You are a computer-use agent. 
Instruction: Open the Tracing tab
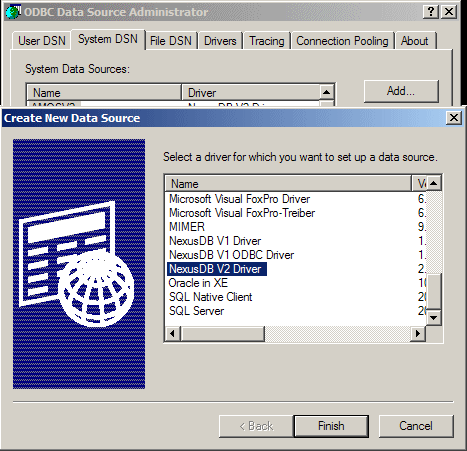coord(267,41)
